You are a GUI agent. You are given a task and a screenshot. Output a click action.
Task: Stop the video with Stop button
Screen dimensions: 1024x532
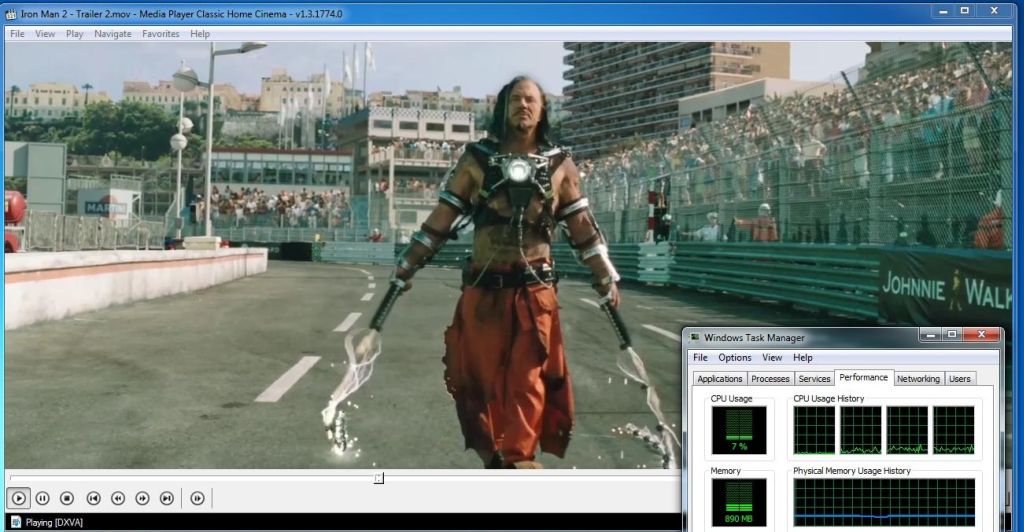(67, 499)
